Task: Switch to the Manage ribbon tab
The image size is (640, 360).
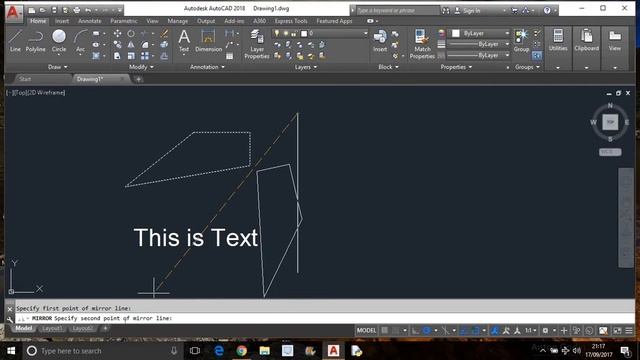Action: click(178, 21)
